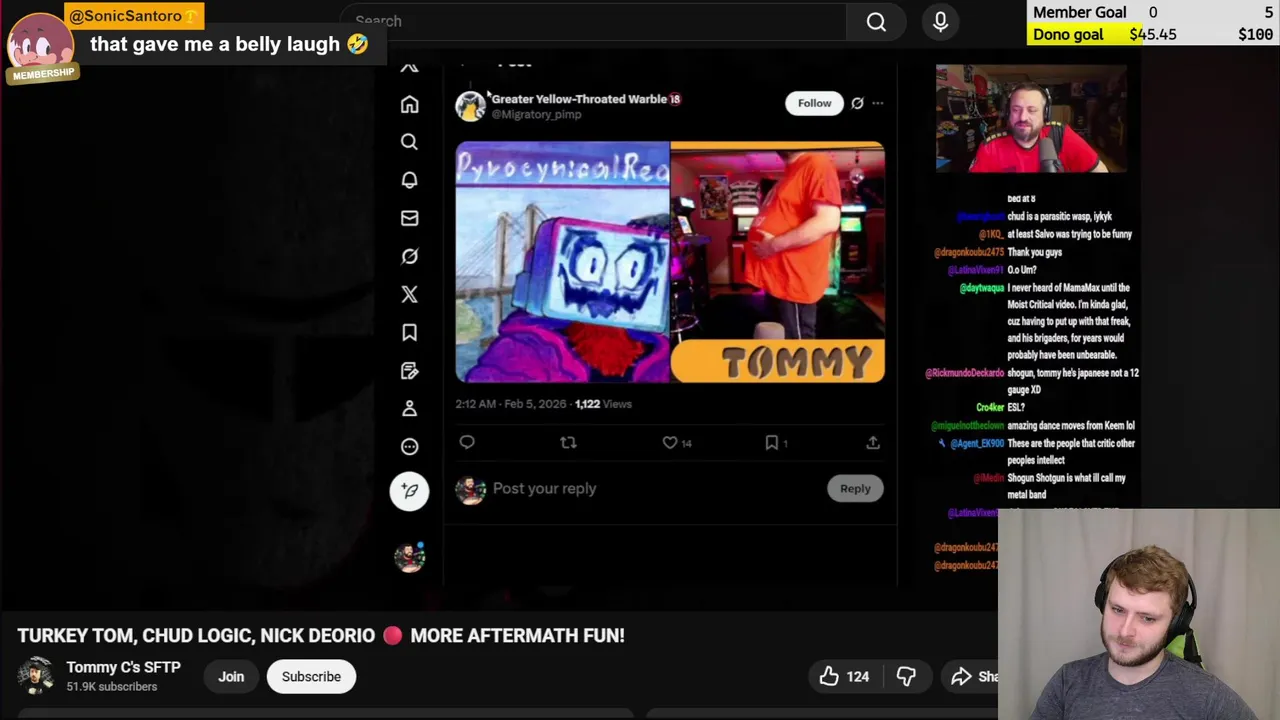Click the share upload icon on post
Screen dimensions: 1280x720
[873, 442]
